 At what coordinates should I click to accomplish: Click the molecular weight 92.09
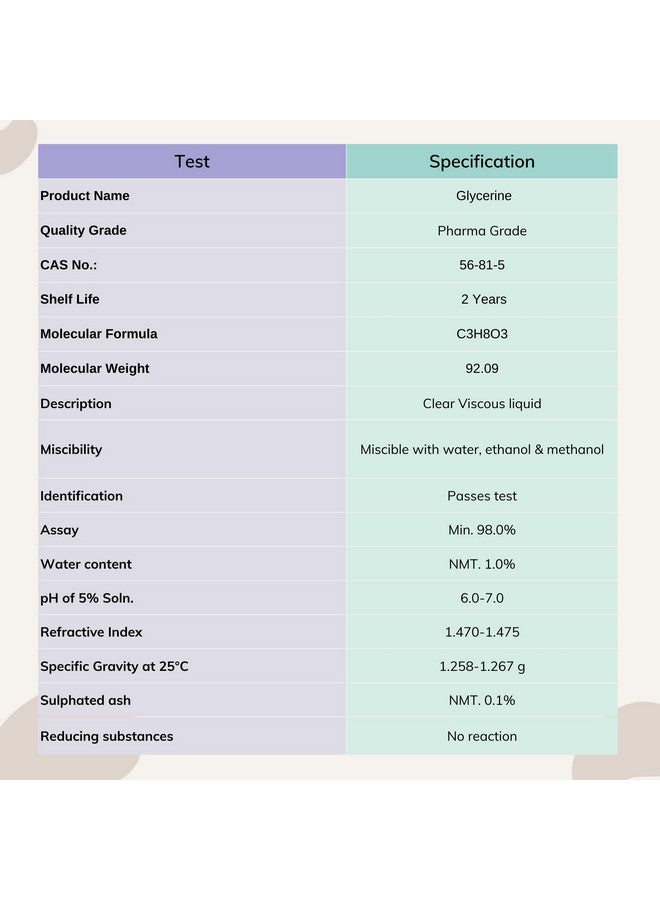point(482,368)
